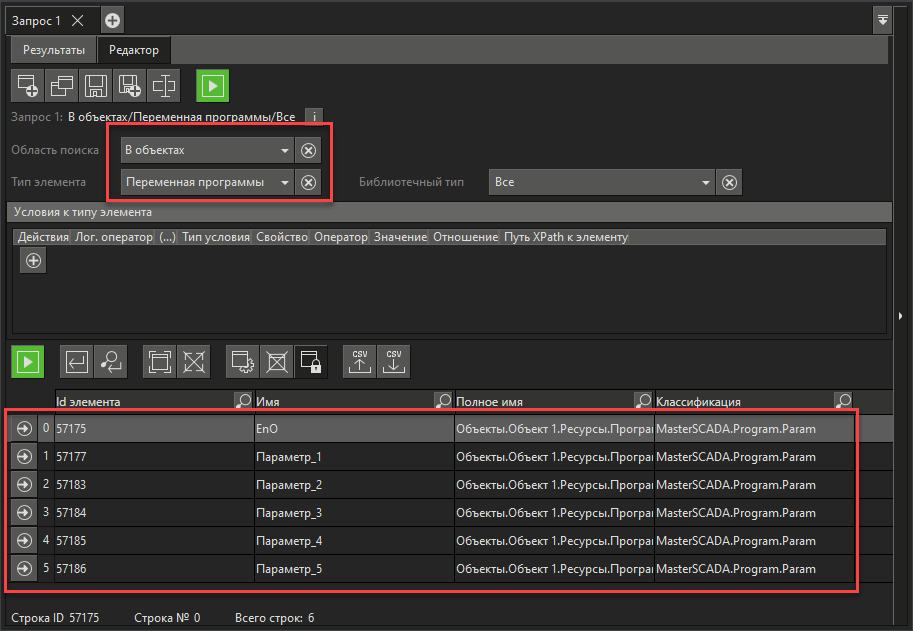Open the 'Тип элемента' dropdown
The image size is (913, 631).
[x=285, y=183]
